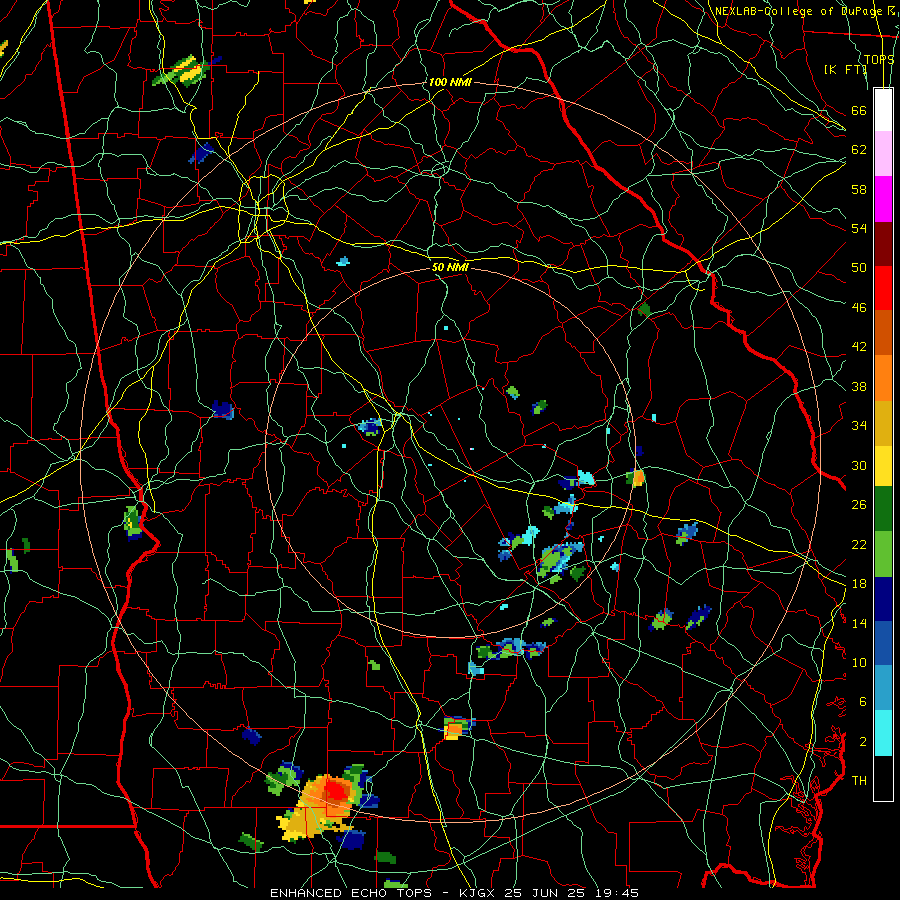Click the dark green legend swatch
Viewport: 900px width, 900px height.
883,509
